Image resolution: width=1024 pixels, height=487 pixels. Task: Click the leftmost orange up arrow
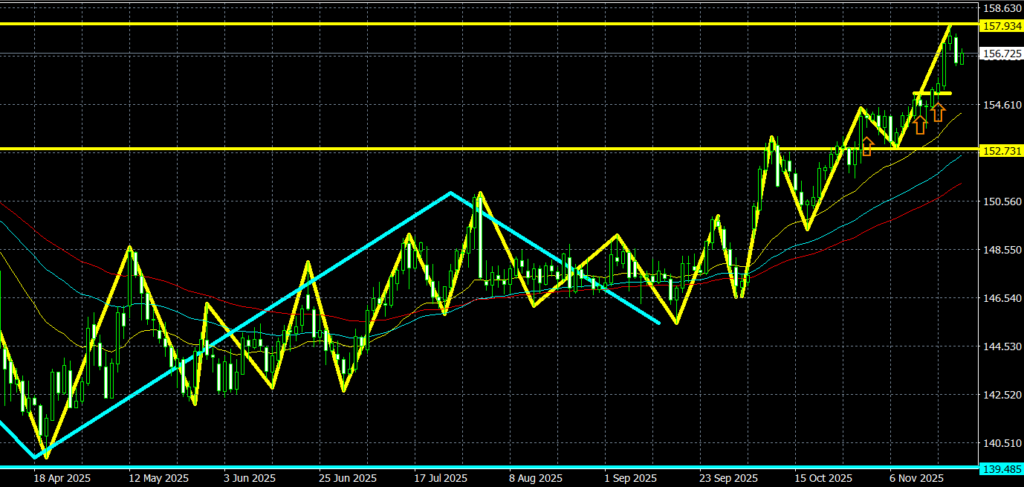click(x=867, y=147)
